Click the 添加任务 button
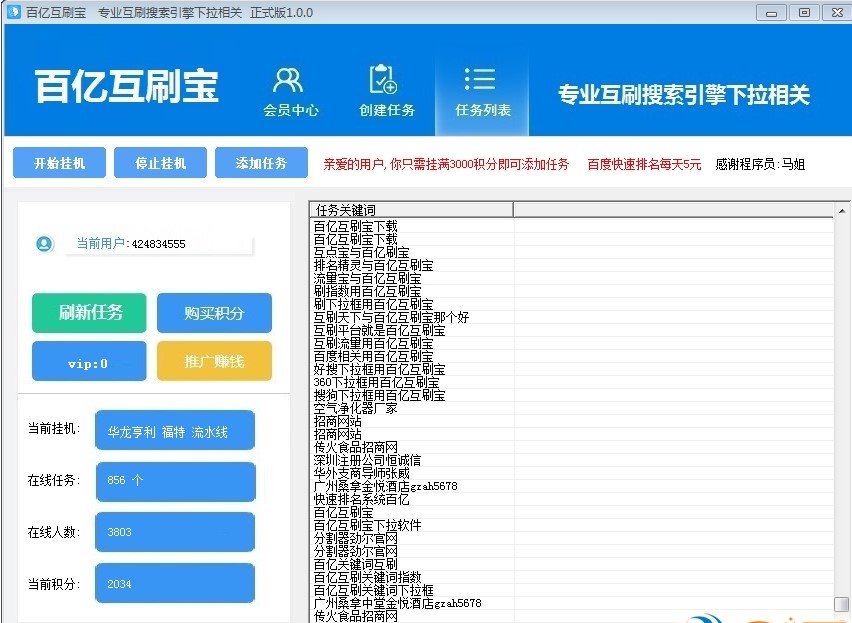The image size is (852, 623). click(261, 162)
